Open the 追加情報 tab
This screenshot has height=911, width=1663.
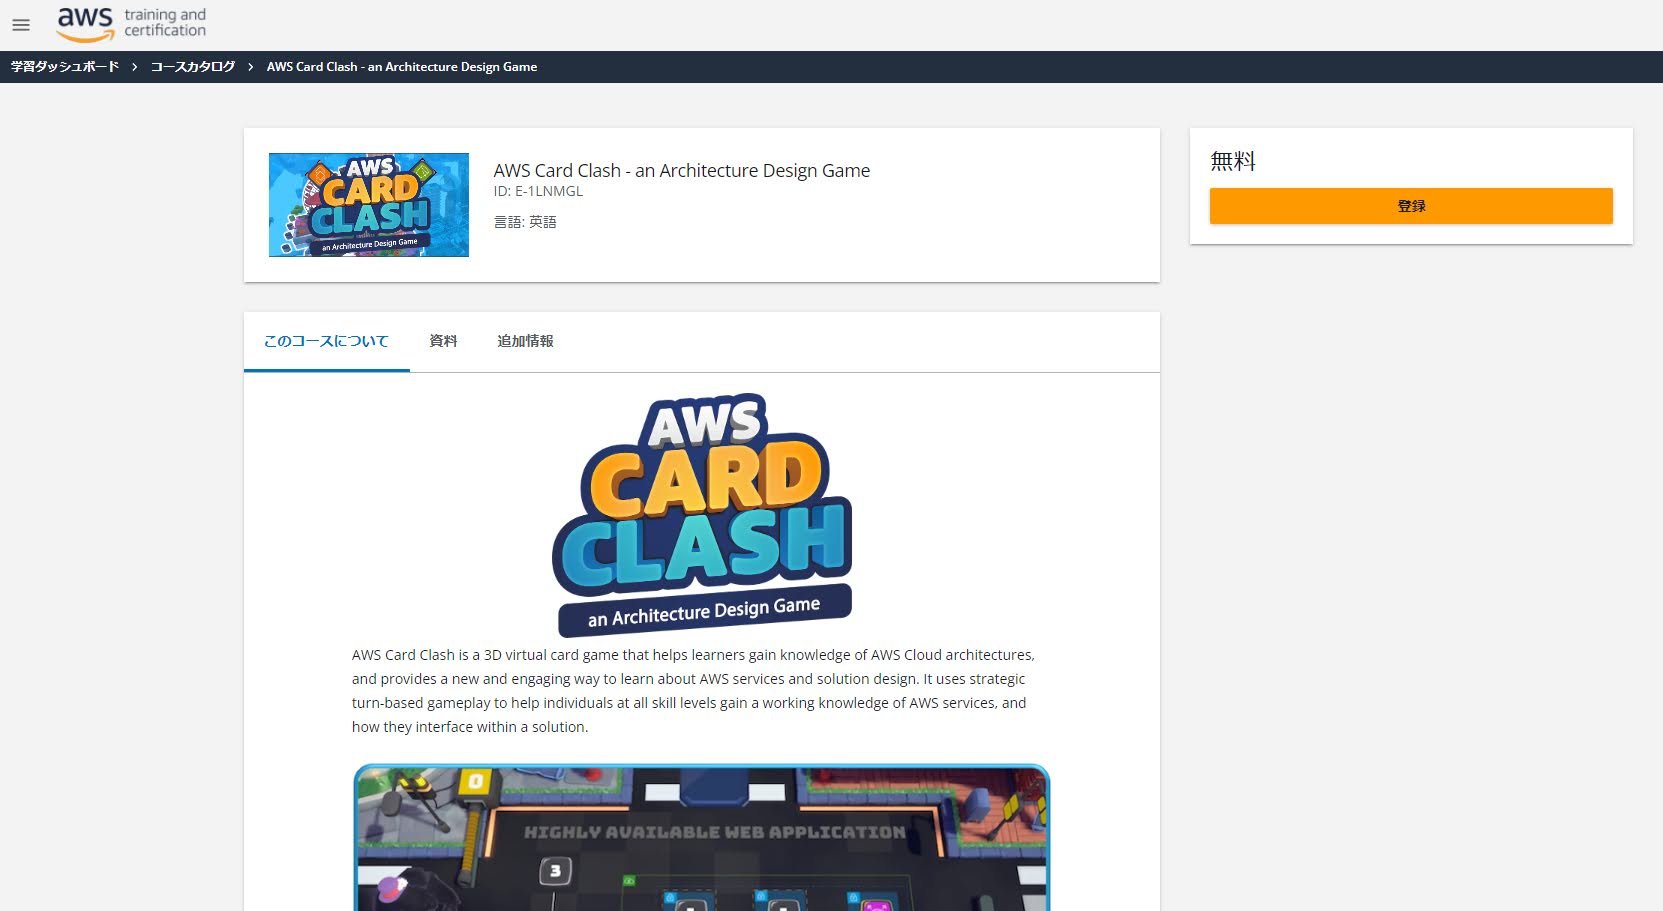tap(524, 341)
